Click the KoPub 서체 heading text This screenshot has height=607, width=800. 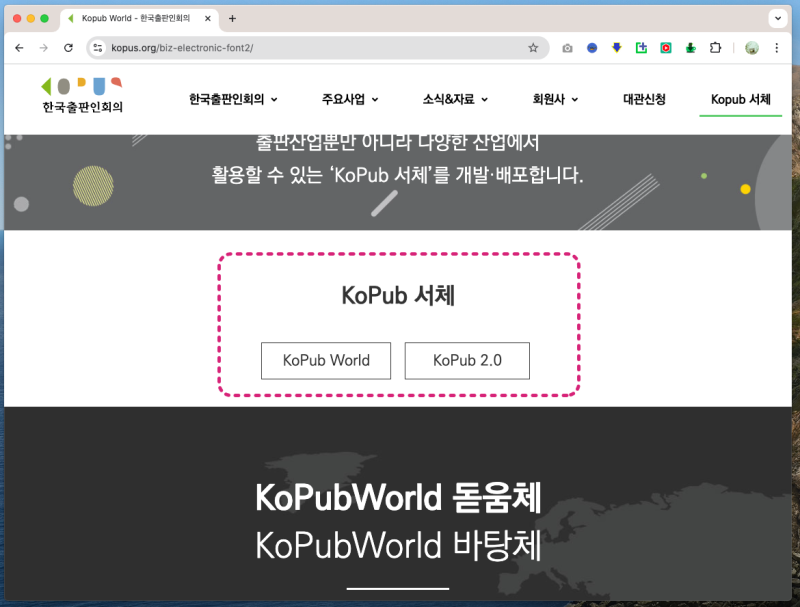click(x=398, y=295)
